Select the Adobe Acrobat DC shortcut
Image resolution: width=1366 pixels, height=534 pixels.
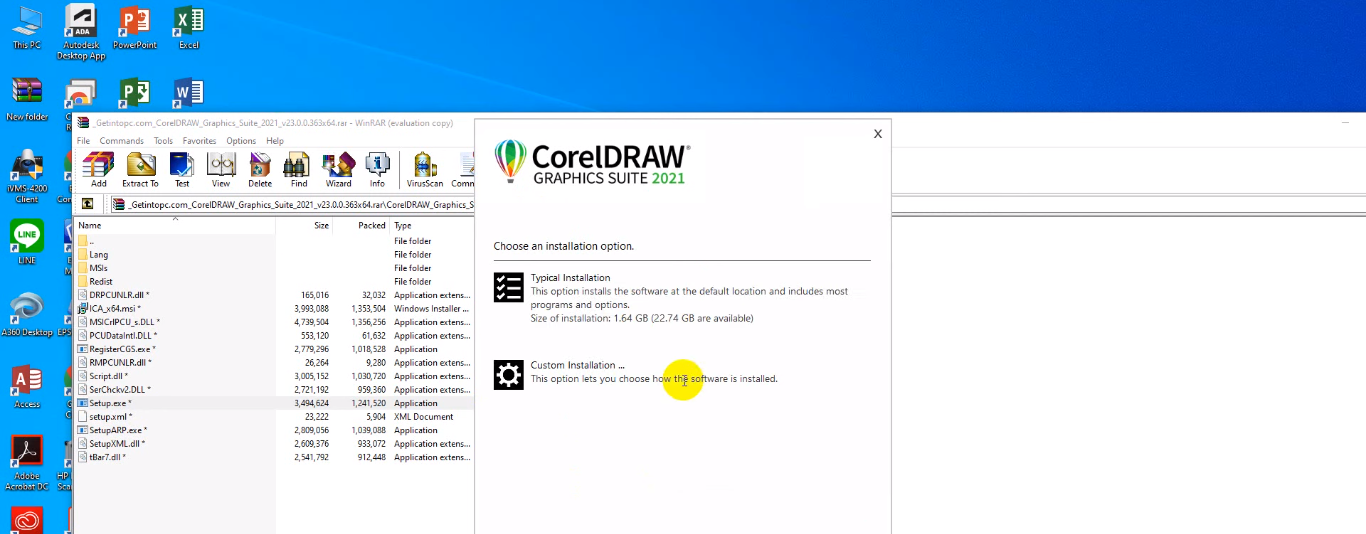point(27,463)
